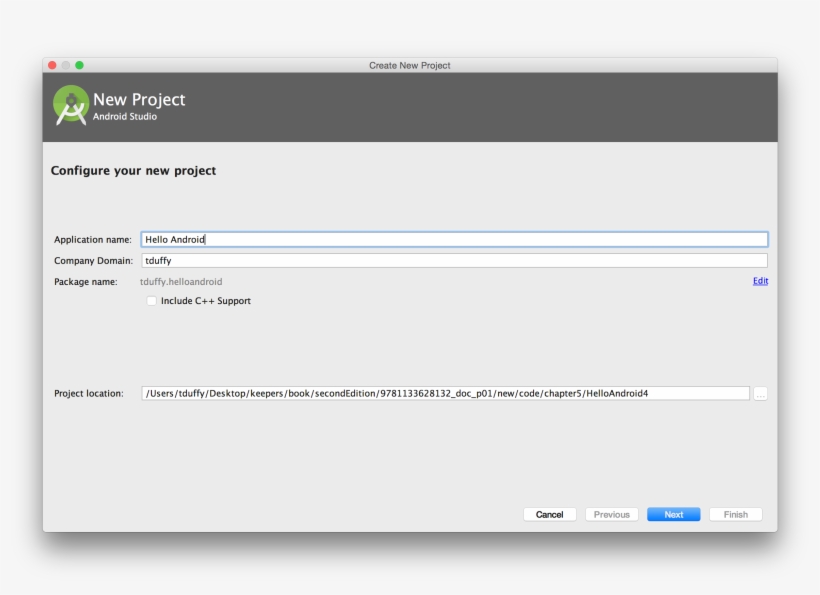Enable the Include C++ Support checkbox
Screen dimensions: 820x595
(x=152, y=301)
